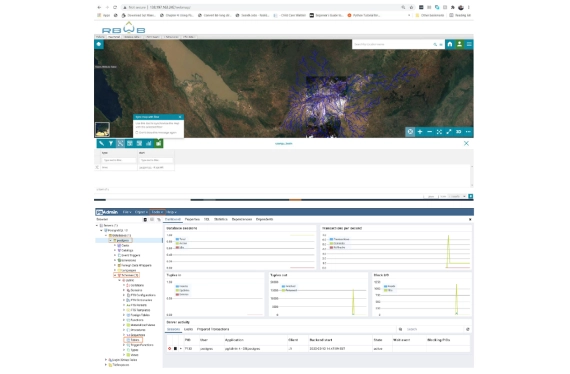Click the search magnifier in the location search
This screenshot has height=374, width=570.
click(x=435, y=44)
